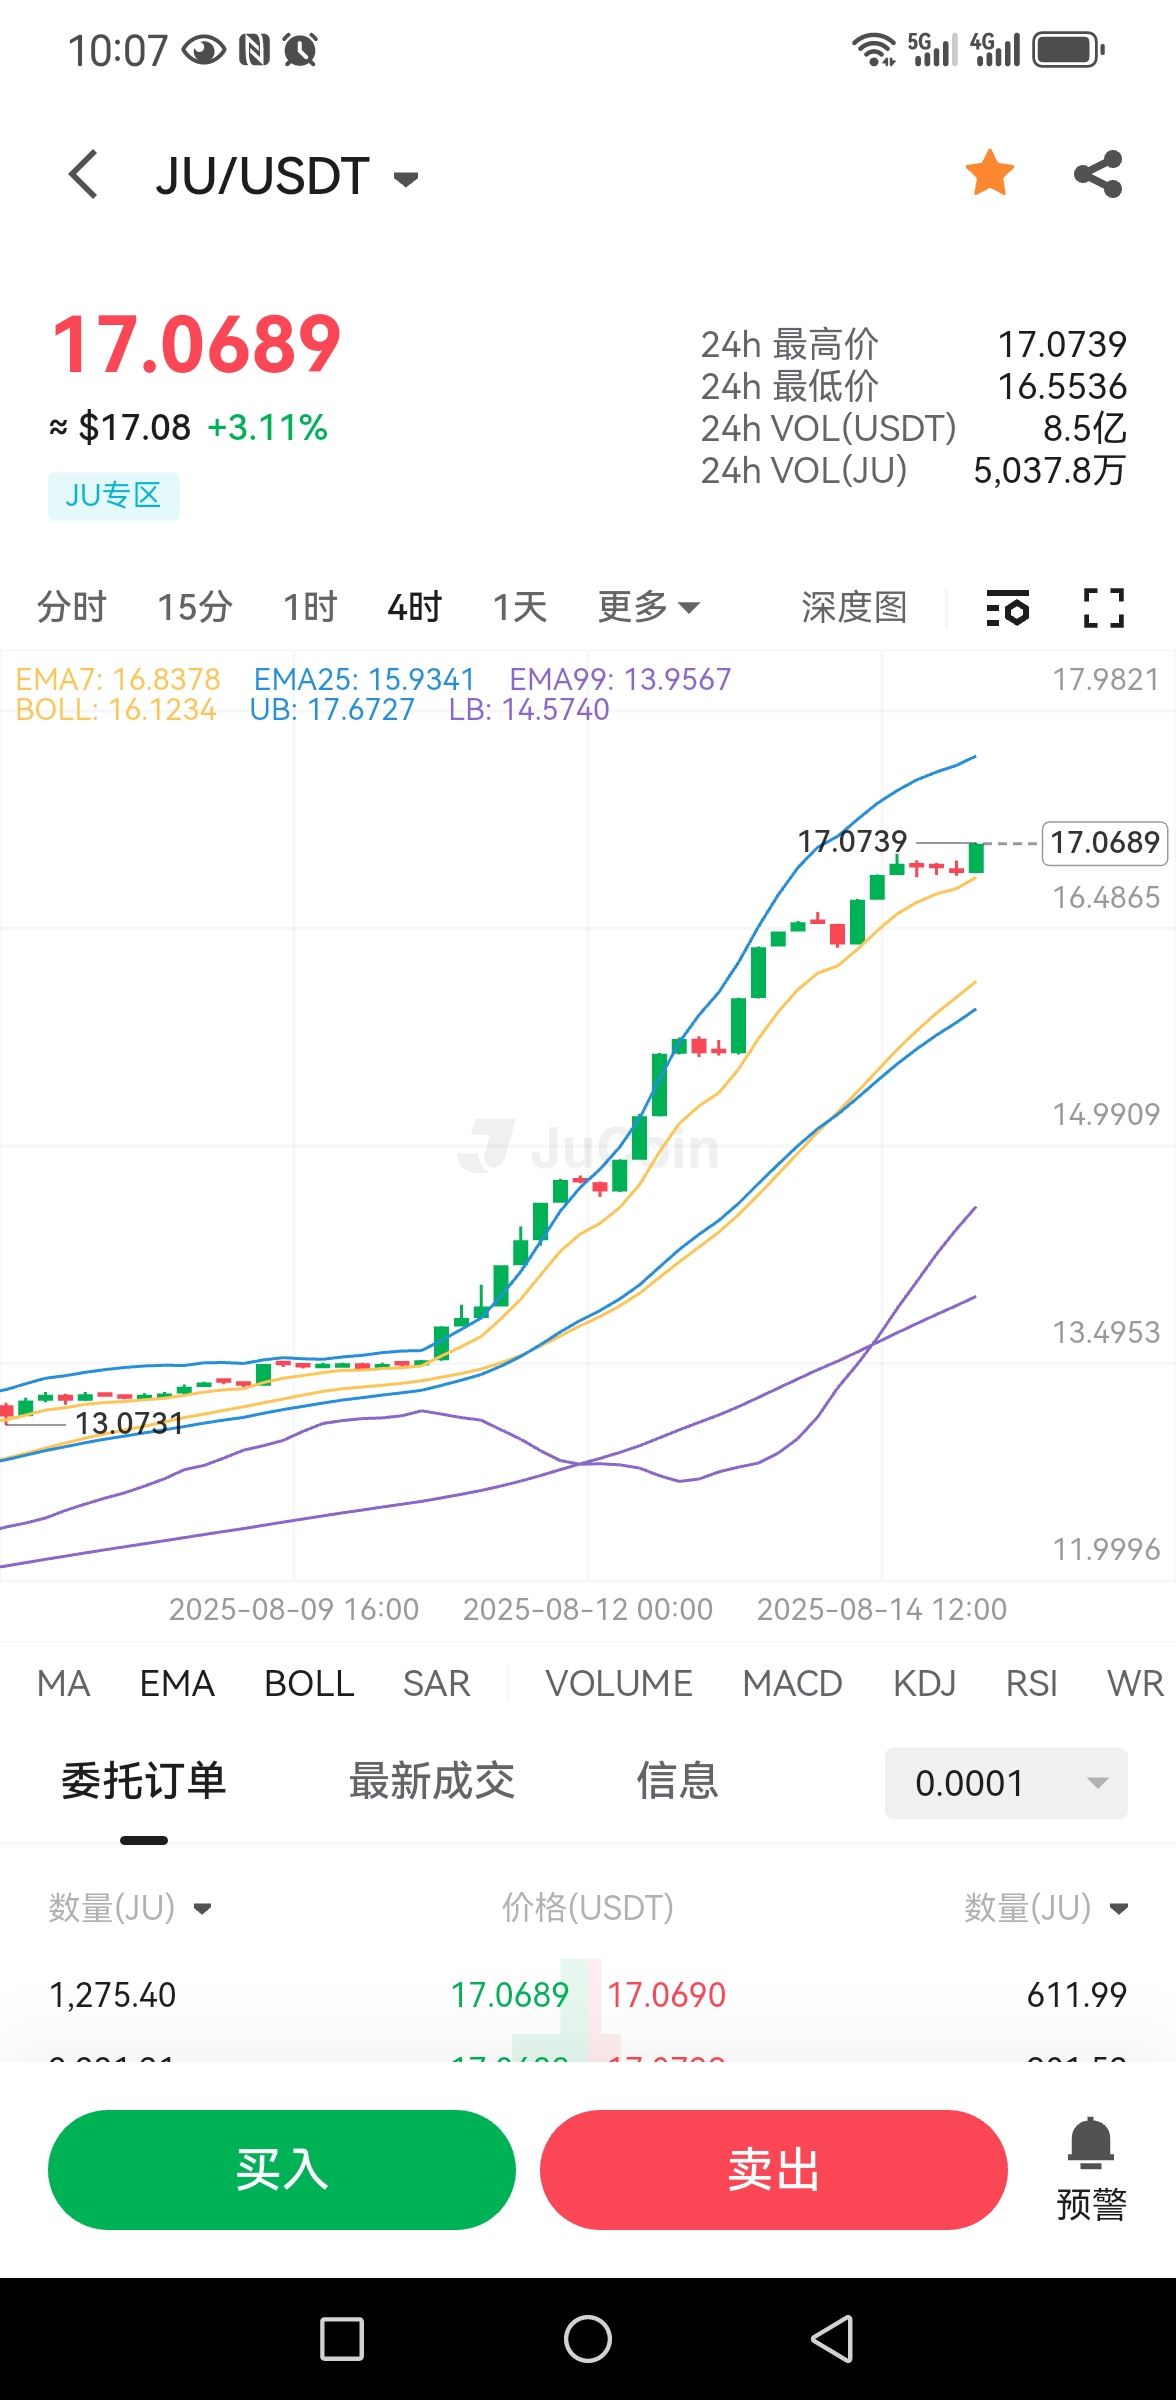1176x2400 pixels.
Task: Open the 更多 timeframe dropdown
Action: point(648,607)
